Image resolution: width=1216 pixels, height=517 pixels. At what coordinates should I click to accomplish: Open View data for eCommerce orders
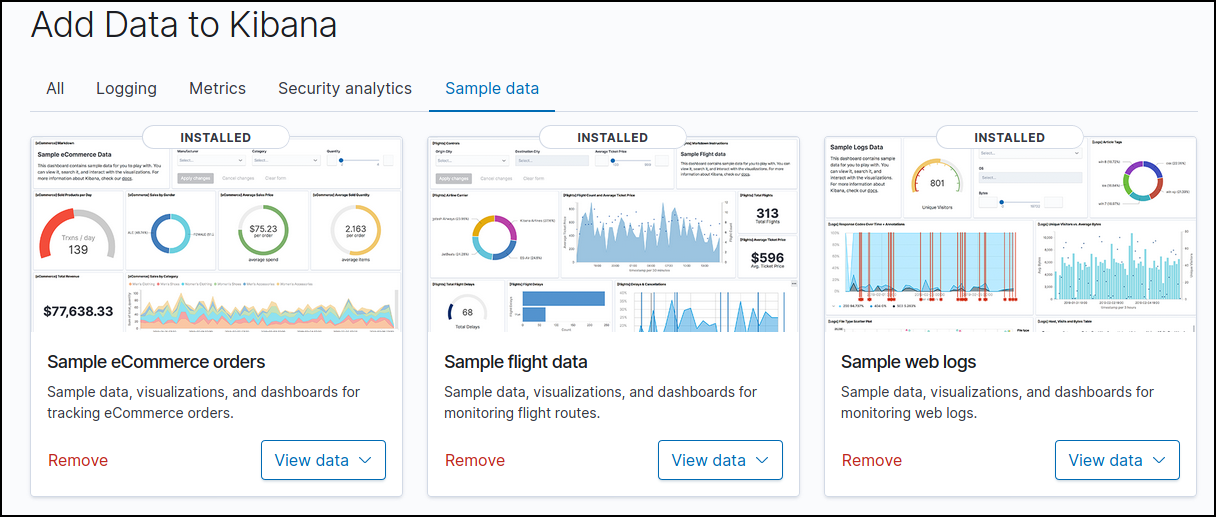[x=323, y=460]
